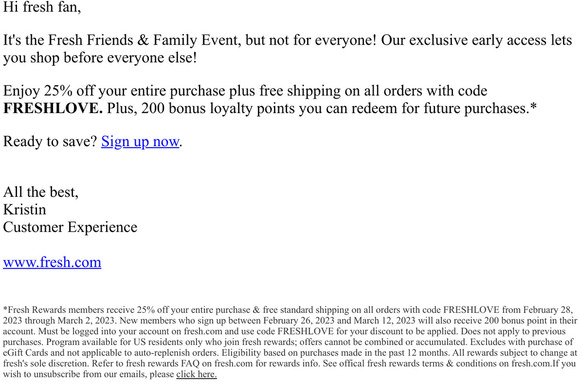580x382 pixels.
Task: Click the bold FRESHLOVE promo code
Action: (53, 108)
